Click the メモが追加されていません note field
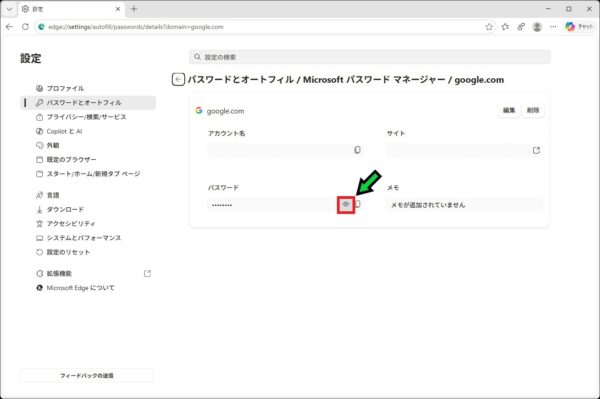The height and width of the screenshot is (399, 600). click(x=465, y=205)
